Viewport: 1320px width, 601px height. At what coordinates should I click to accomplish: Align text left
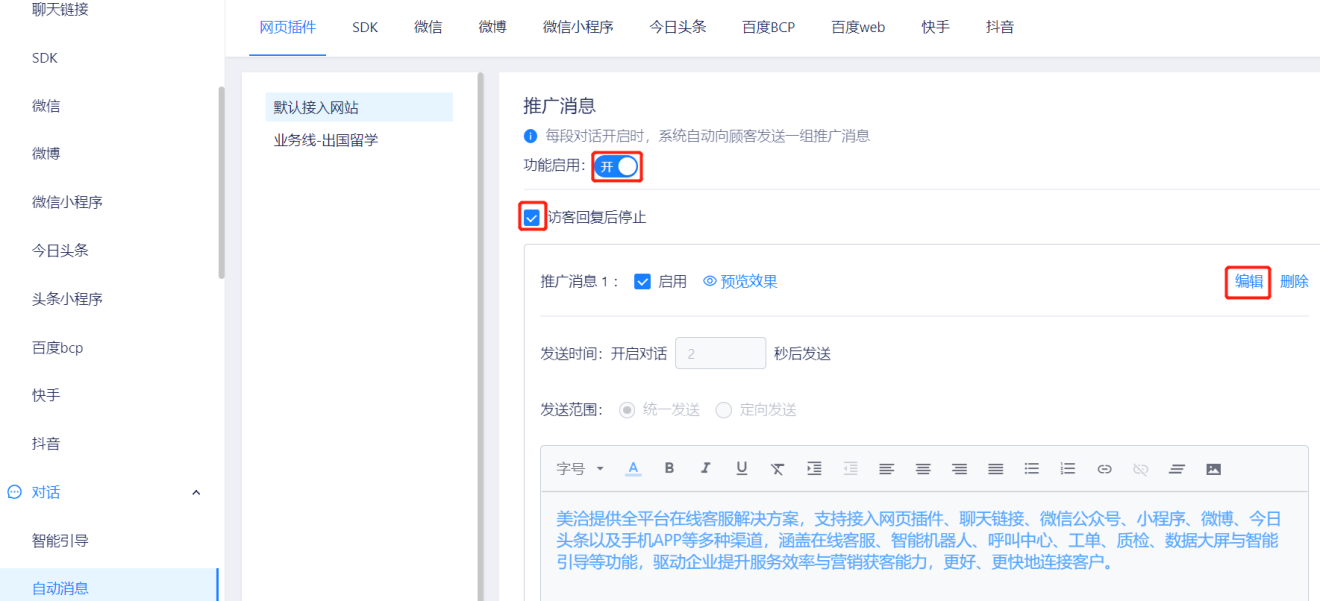886,468
